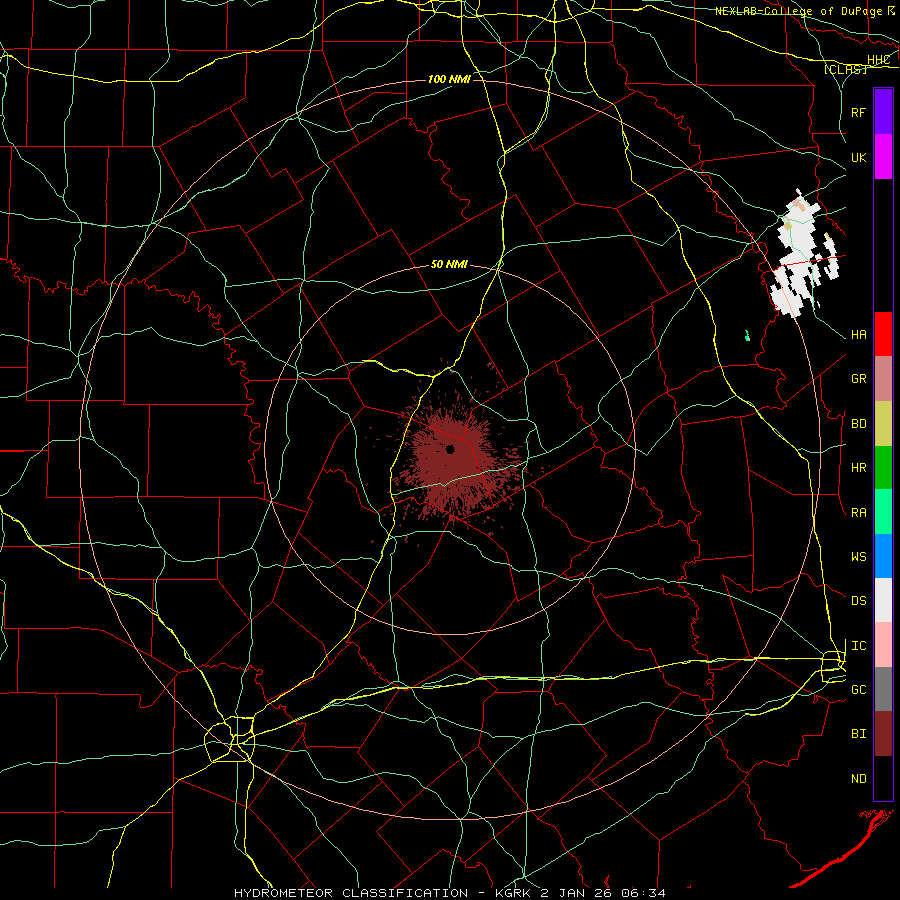Click the black radar site dot
Image resolution: width=900 pixels, height=900 pixels.
[451, 449]
